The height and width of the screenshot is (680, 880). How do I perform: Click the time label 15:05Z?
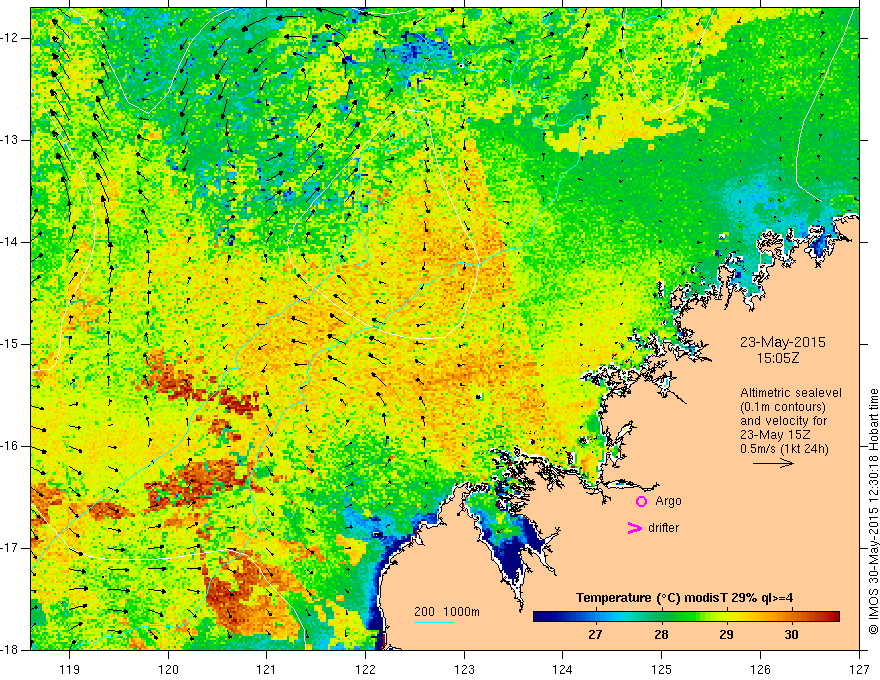point(777,358)
